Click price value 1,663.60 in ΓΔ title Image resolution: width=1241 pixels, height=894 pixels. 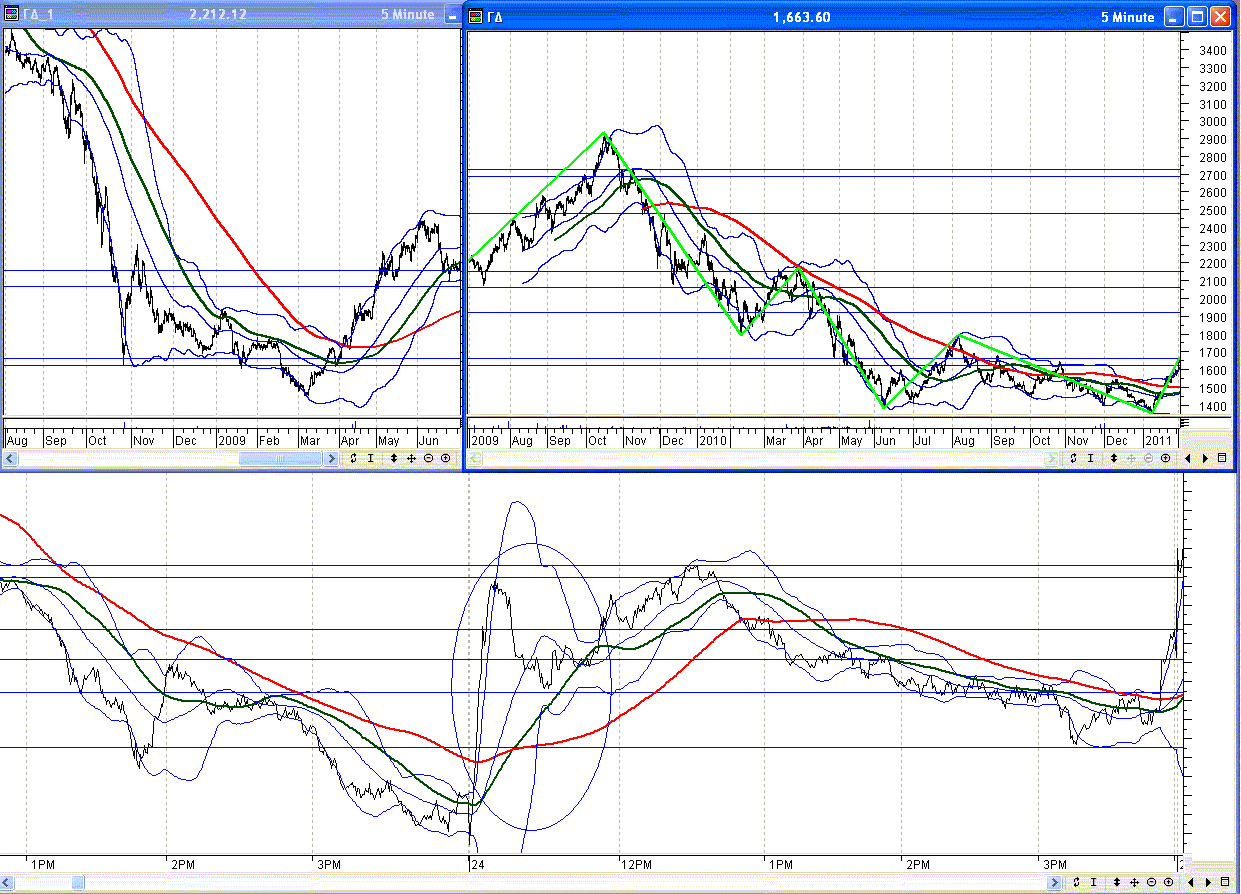click(802, 17)
